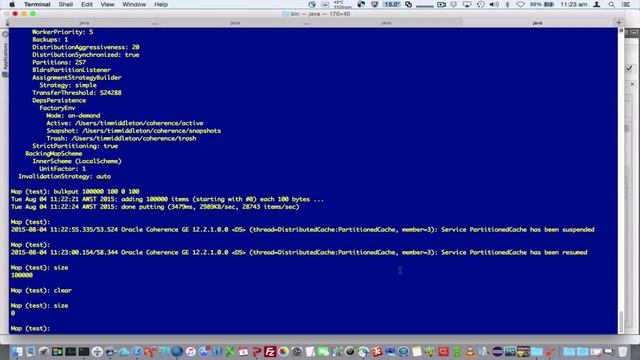Screen dimensions: 640x360
Task: Open the Terminal application menu
Action: 37,4
